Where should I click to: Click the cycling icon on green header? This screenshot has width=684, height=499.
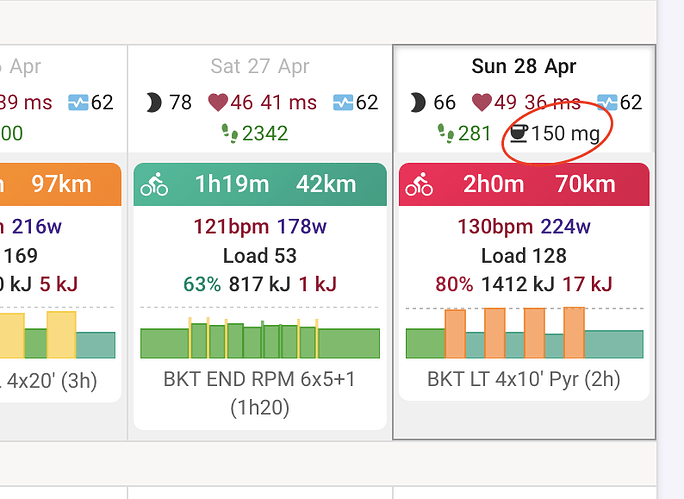pos(154,184)
